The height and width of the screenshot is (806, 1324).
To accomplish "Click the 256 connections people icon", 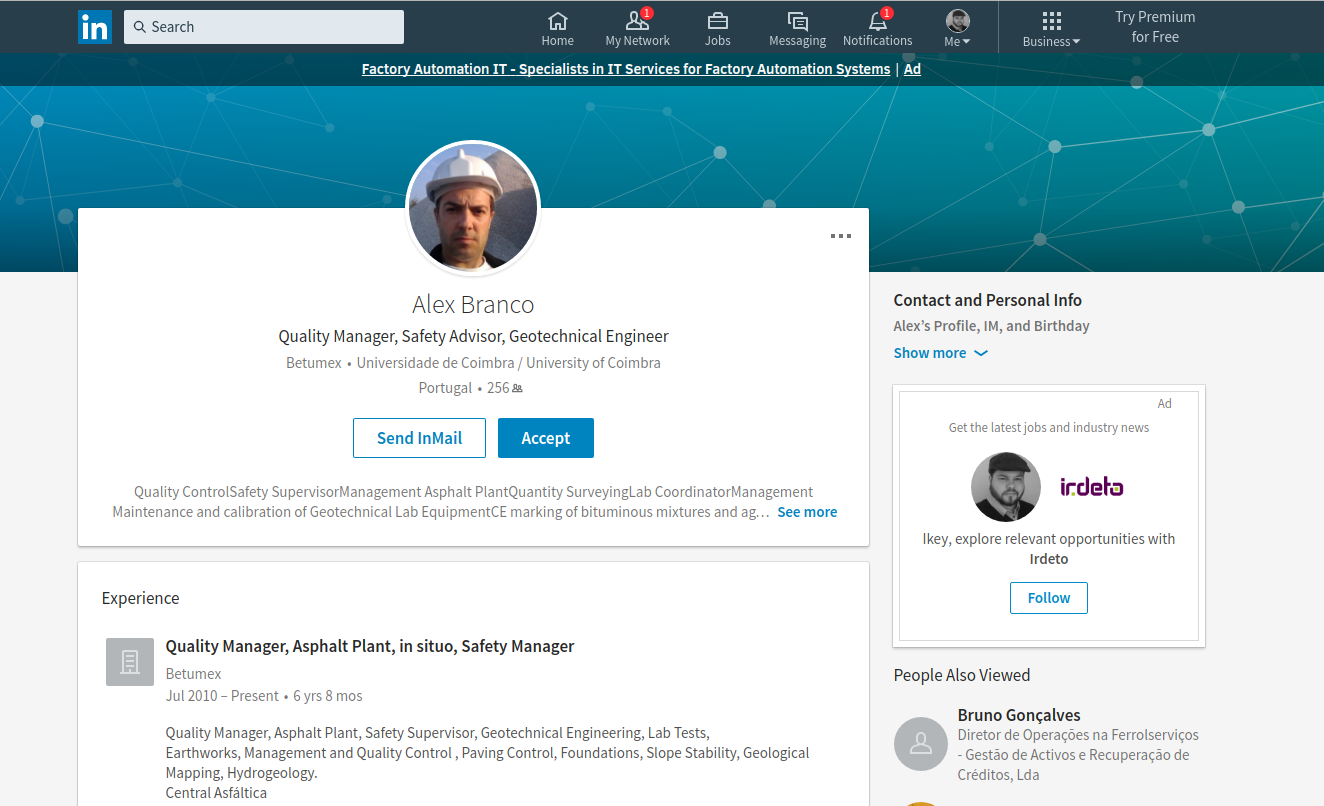I will point(517,388).
